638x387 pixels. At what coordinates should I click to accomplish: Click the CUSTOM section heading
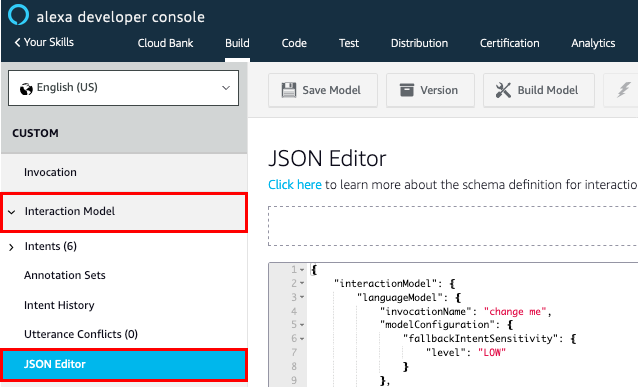(35, 133)
